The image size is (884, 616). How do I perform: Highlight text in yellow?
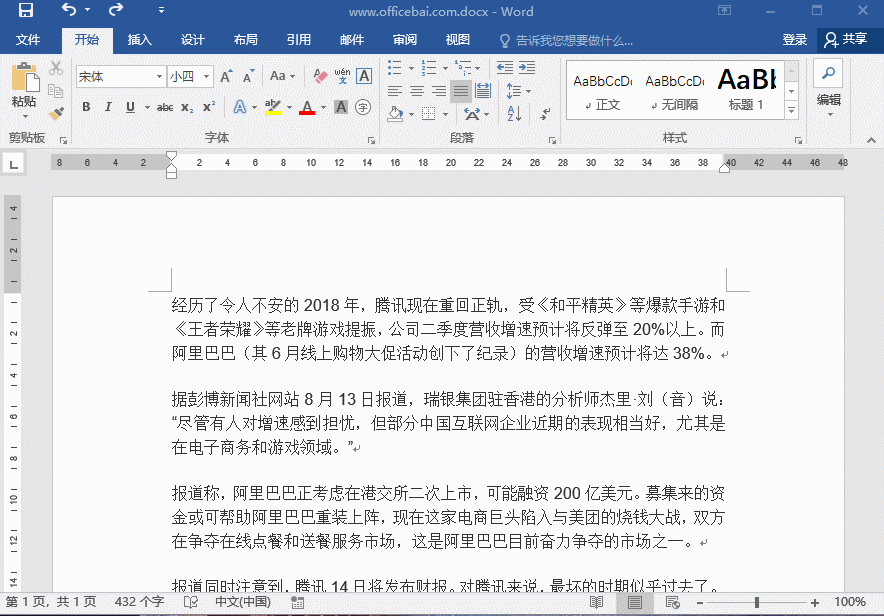[x=273, y=107]
